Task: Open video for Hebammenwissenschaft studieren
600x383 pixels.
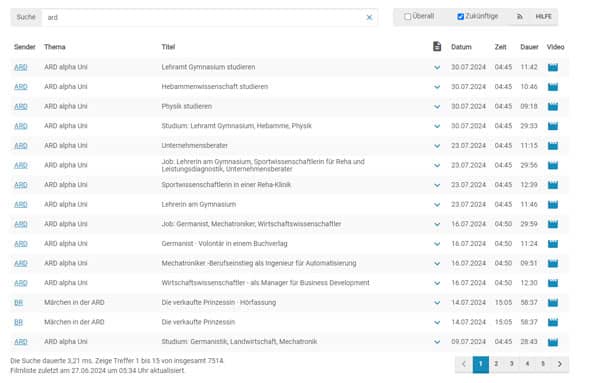Action: tap(553, 87)
